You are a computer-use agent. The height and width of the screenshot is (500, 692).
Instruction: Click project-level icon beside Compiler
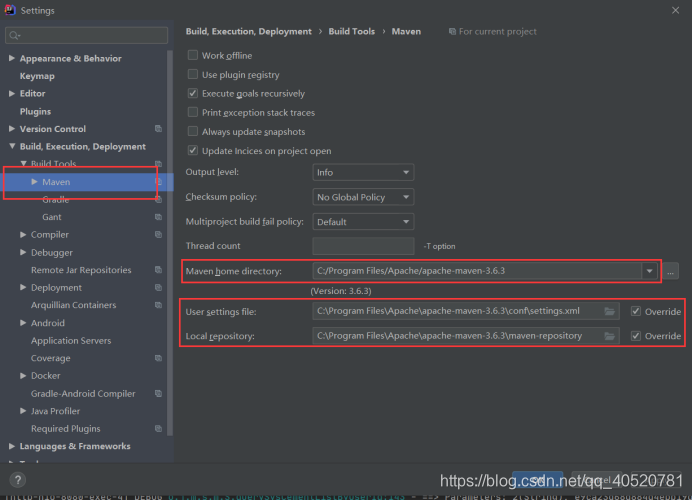click(158, 234)
